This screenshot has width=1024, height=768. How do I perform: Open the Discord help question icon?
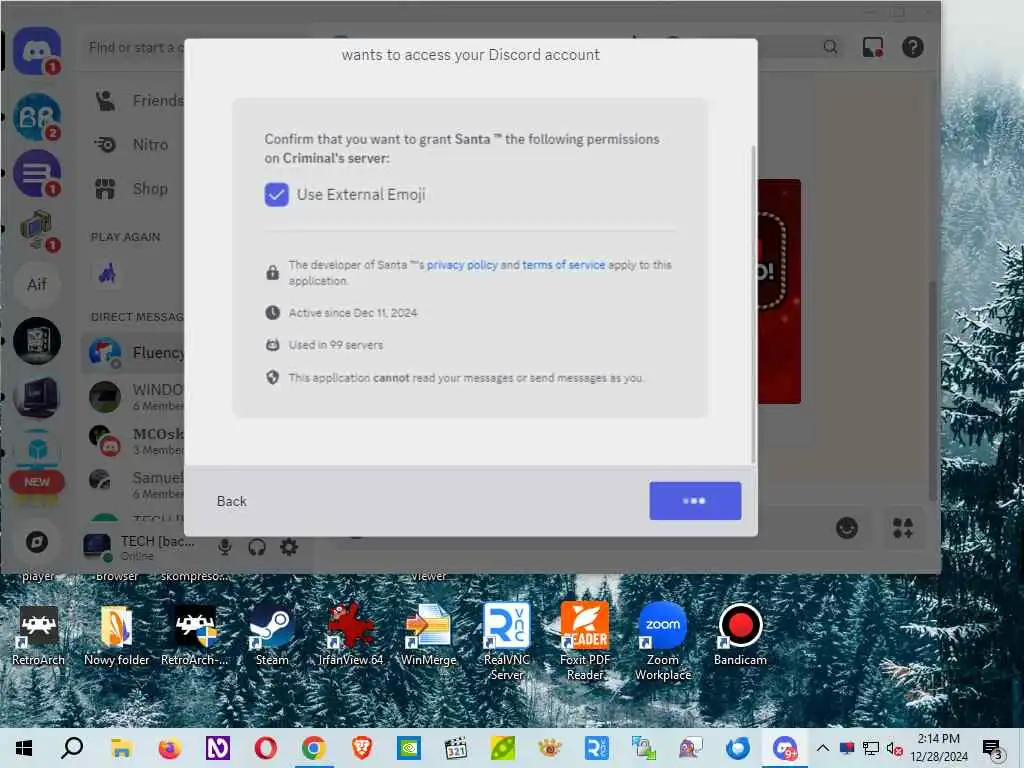coord(912,47)
